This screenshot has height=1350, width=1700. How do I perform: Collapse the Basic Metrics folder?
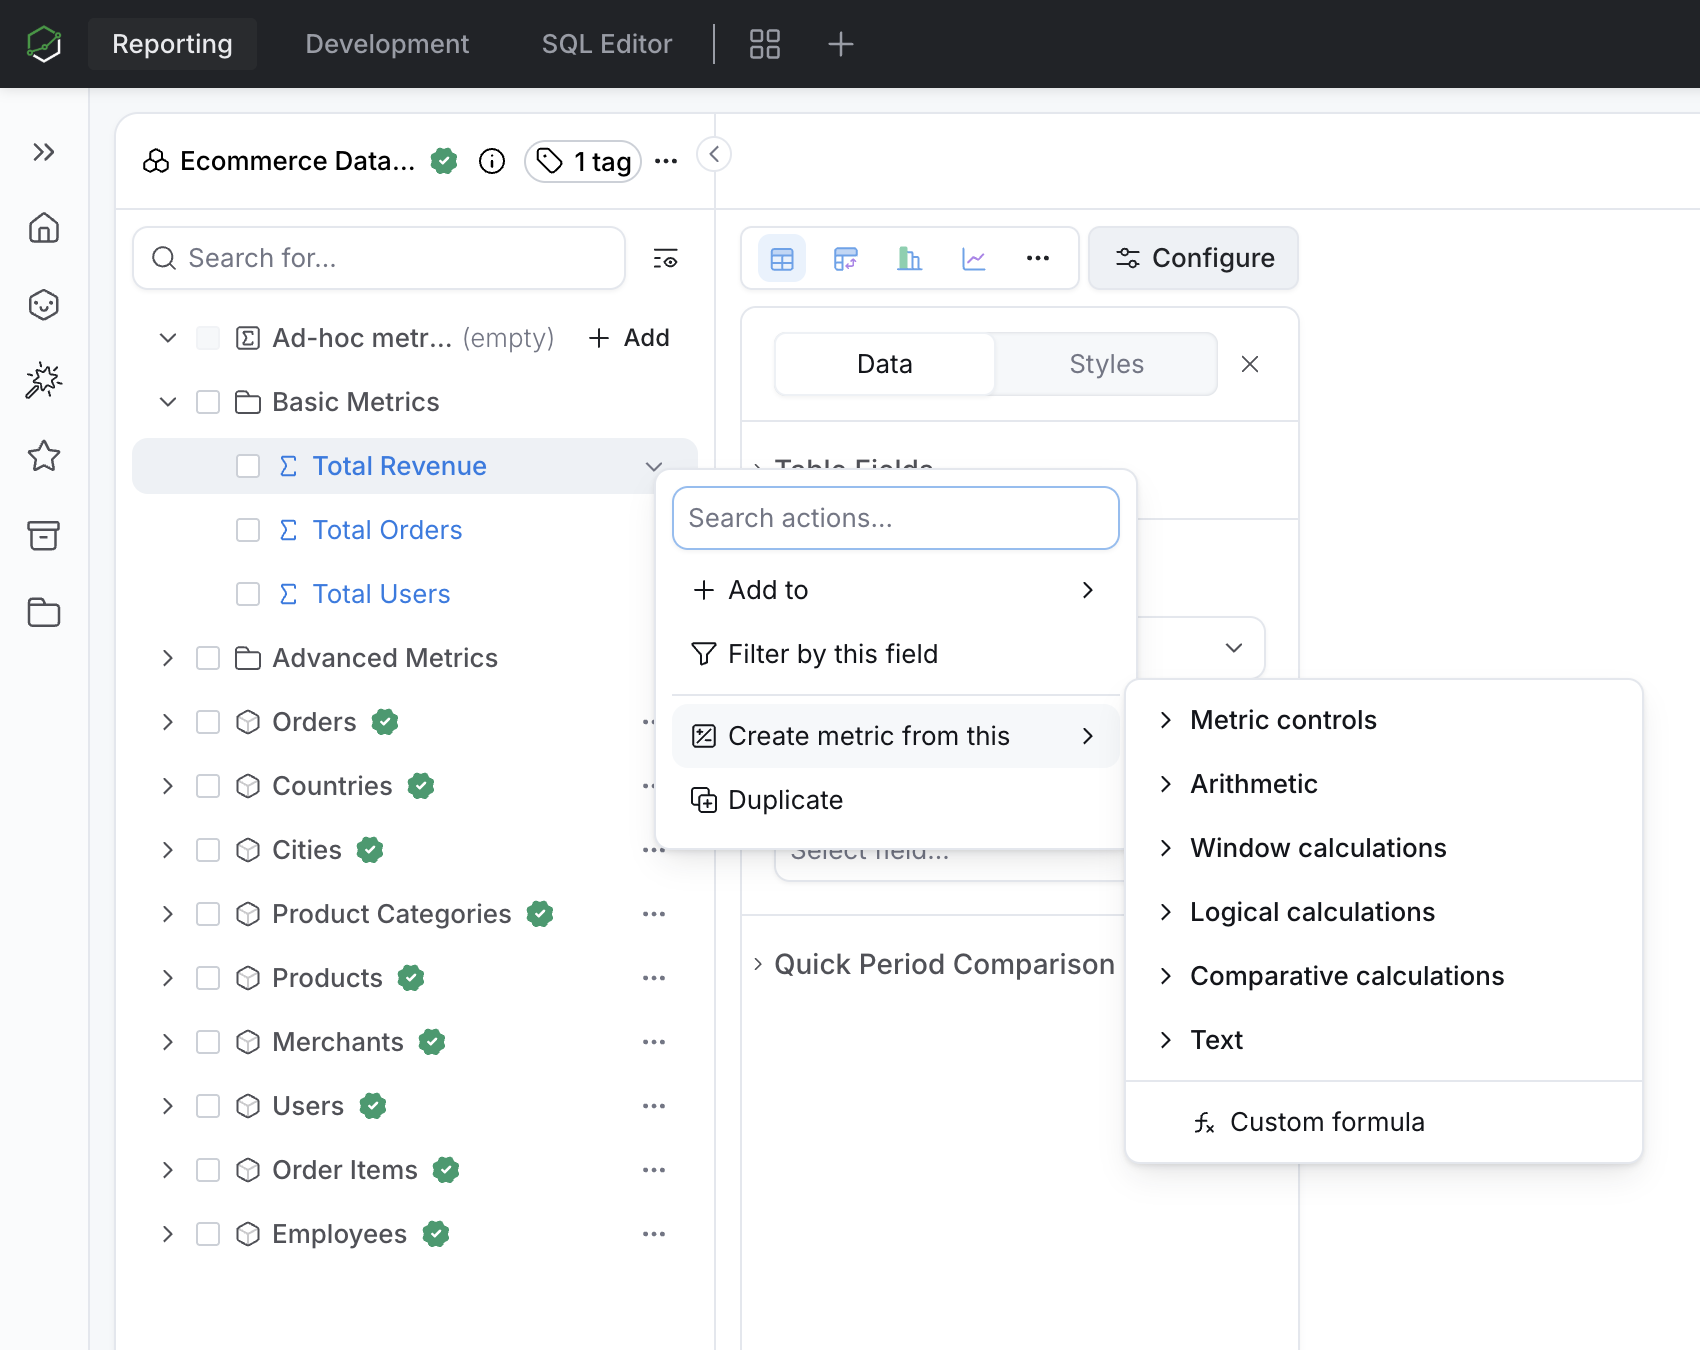coord(168,402)
